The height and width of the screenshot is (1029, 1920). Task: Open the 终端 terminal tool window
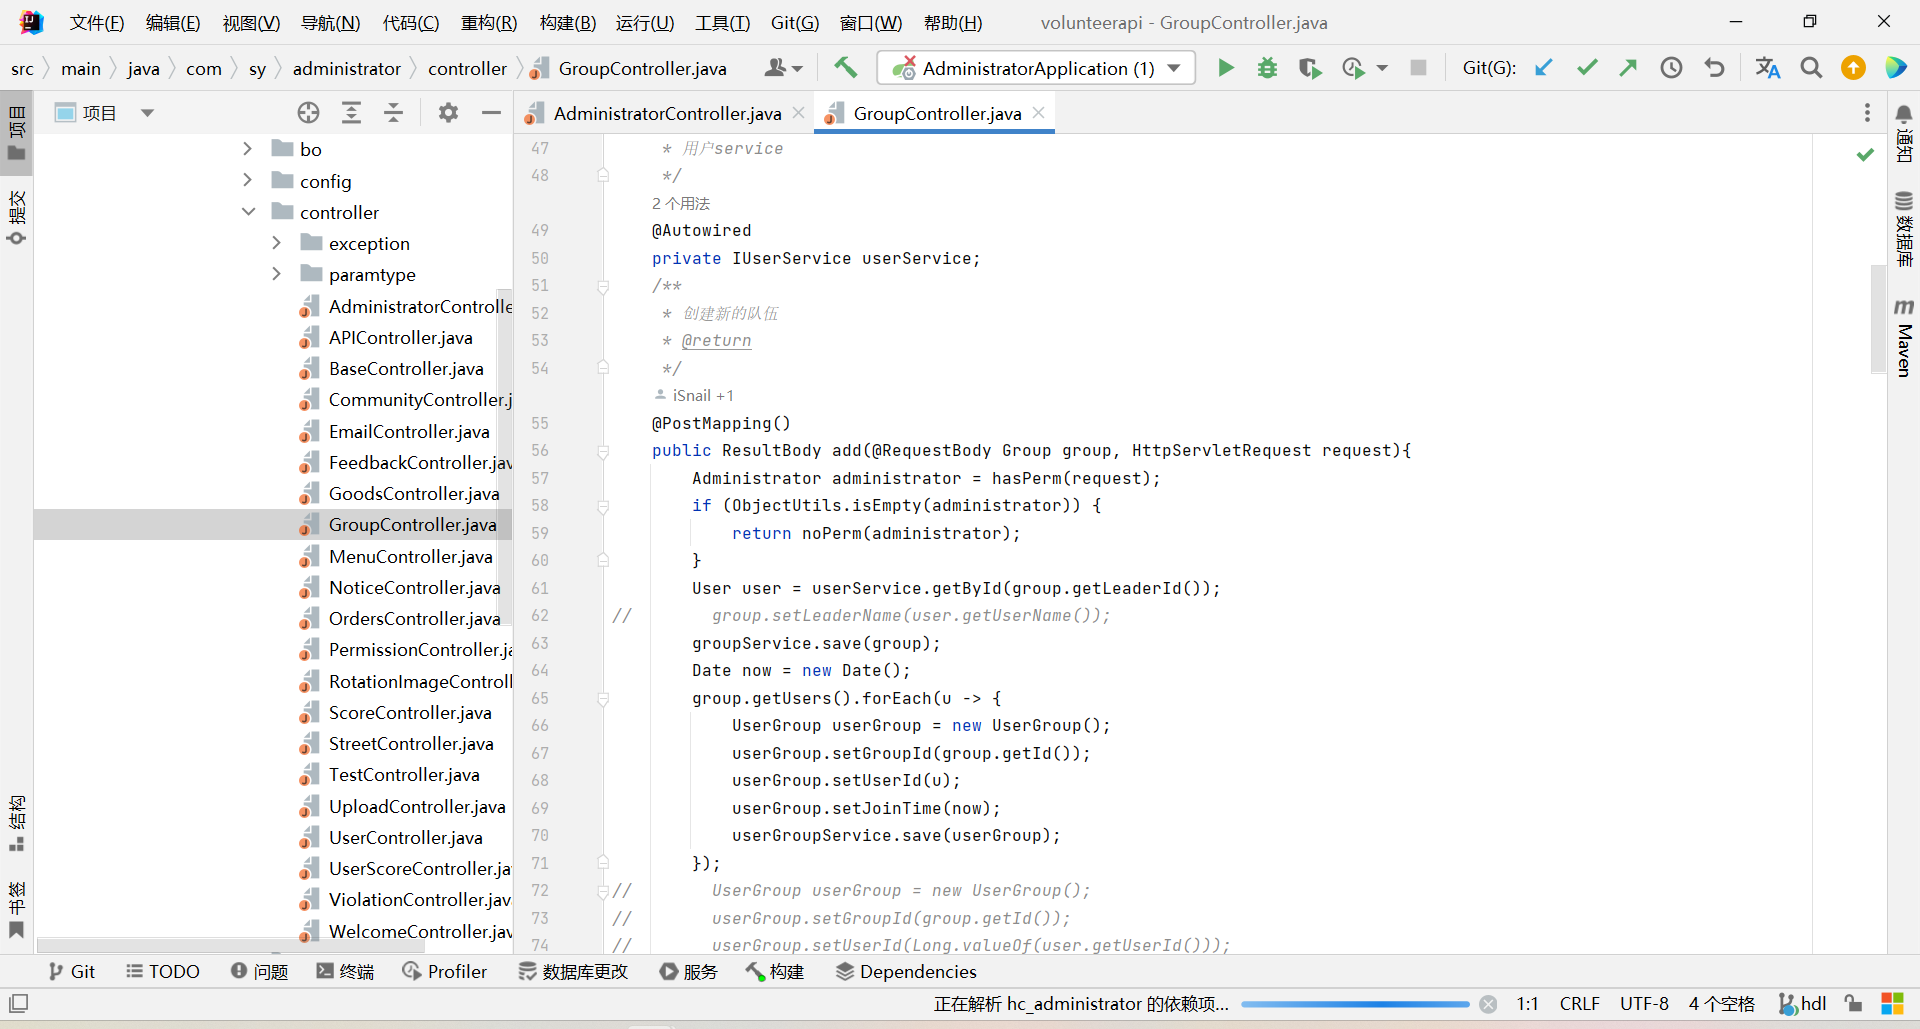[345, 971]
